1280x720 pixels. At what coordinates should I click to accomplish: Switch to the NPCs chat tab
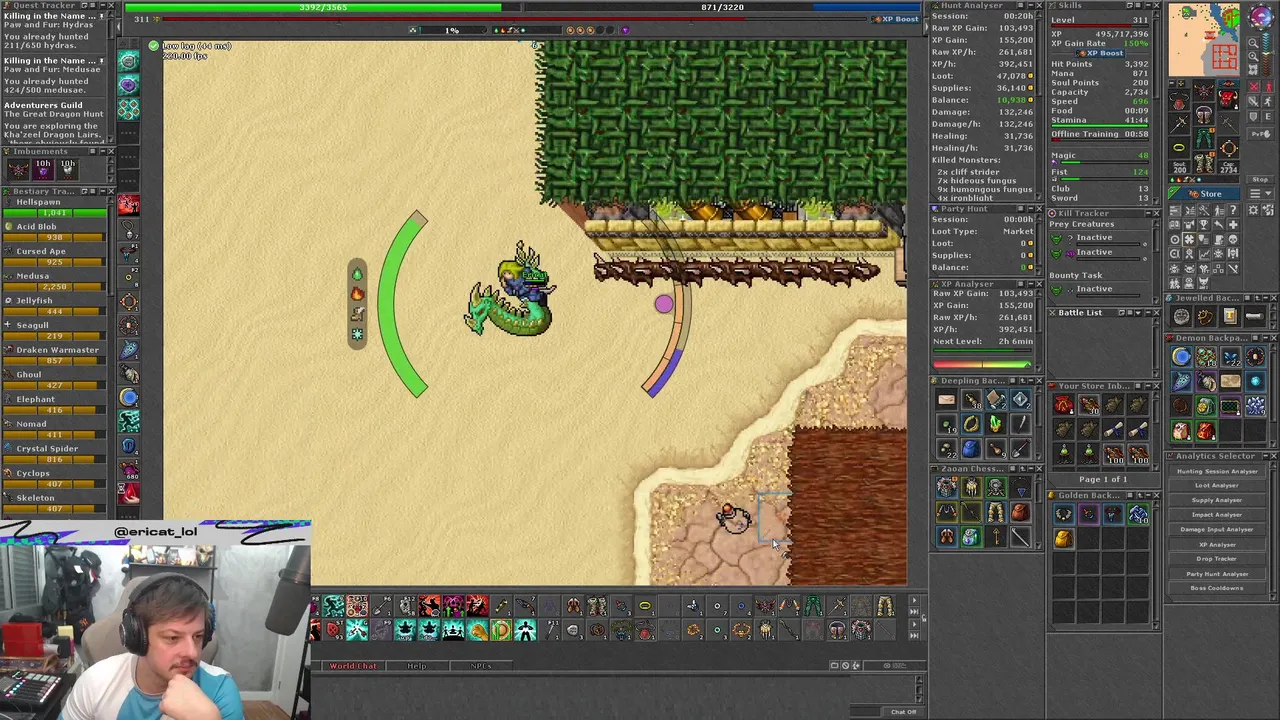pyautogui.click(x=480, y=666)
